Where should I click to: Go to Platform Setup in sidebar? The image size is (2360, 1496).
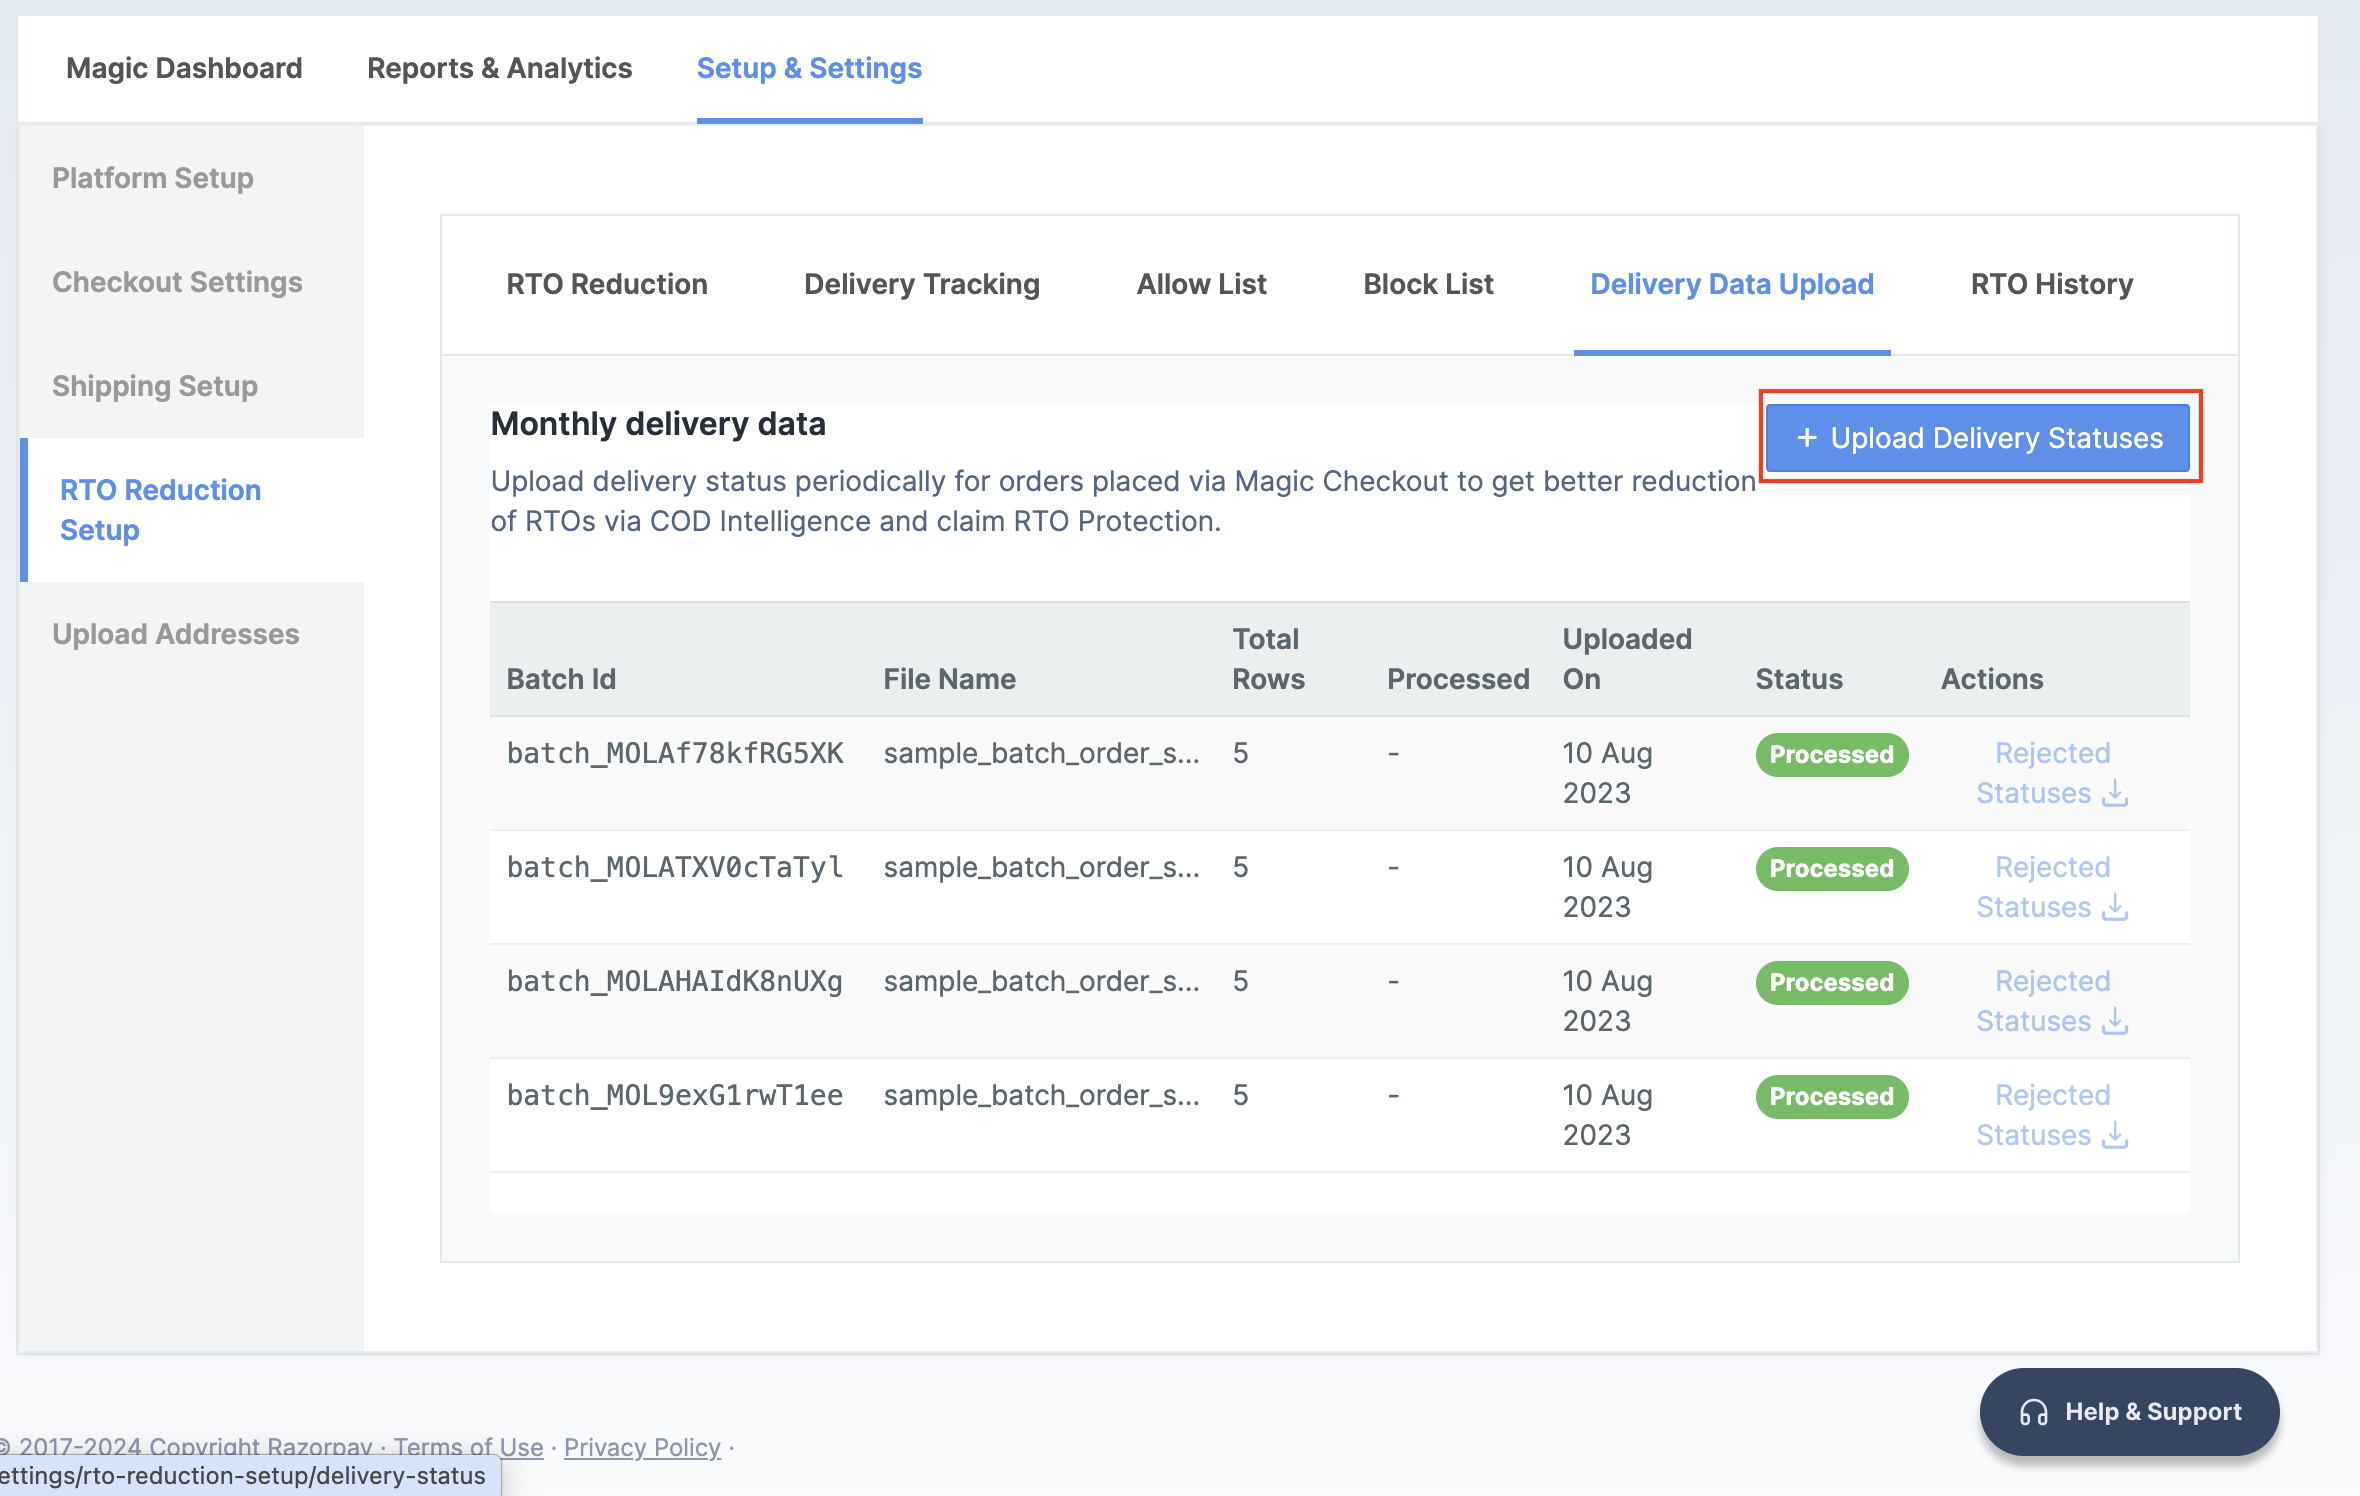pos(153,178)
